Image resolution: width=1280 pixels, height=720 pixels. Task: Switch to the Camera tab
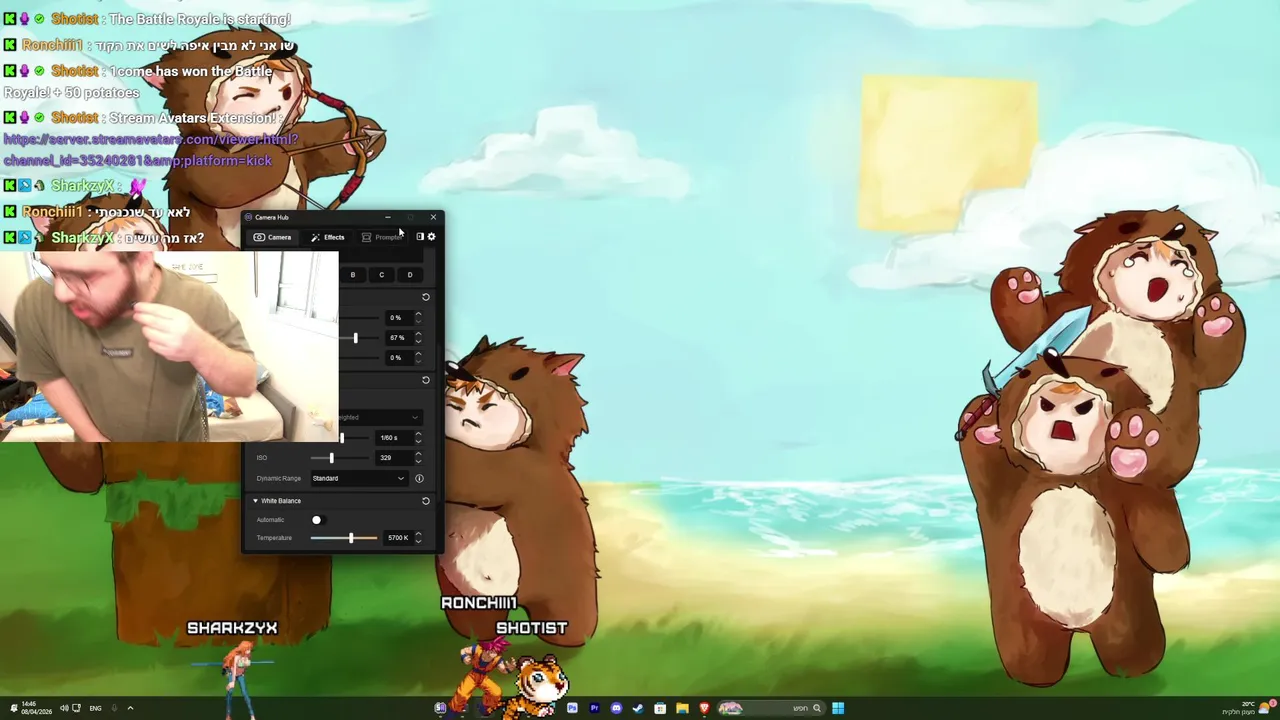272,237
